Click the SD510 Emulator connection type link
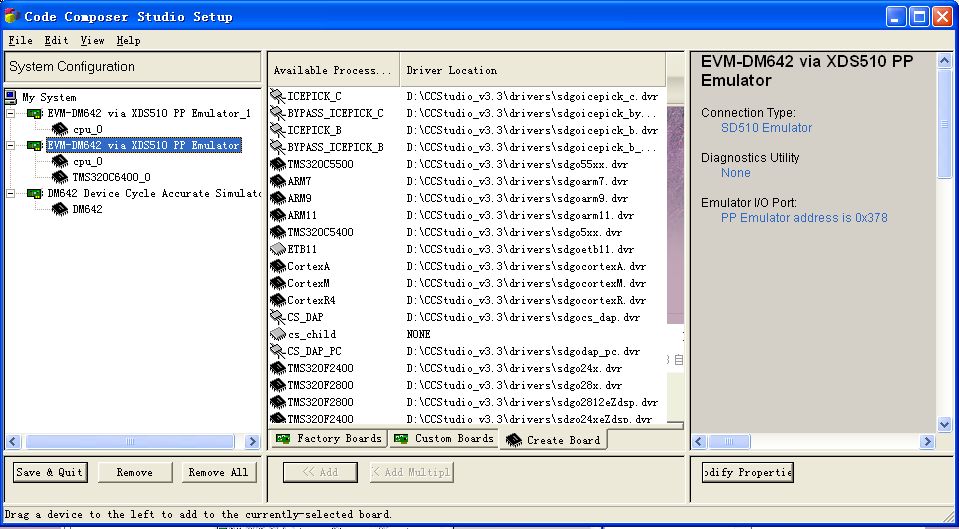The width and height of the screenshot is (959, 529). pos(766,128)
